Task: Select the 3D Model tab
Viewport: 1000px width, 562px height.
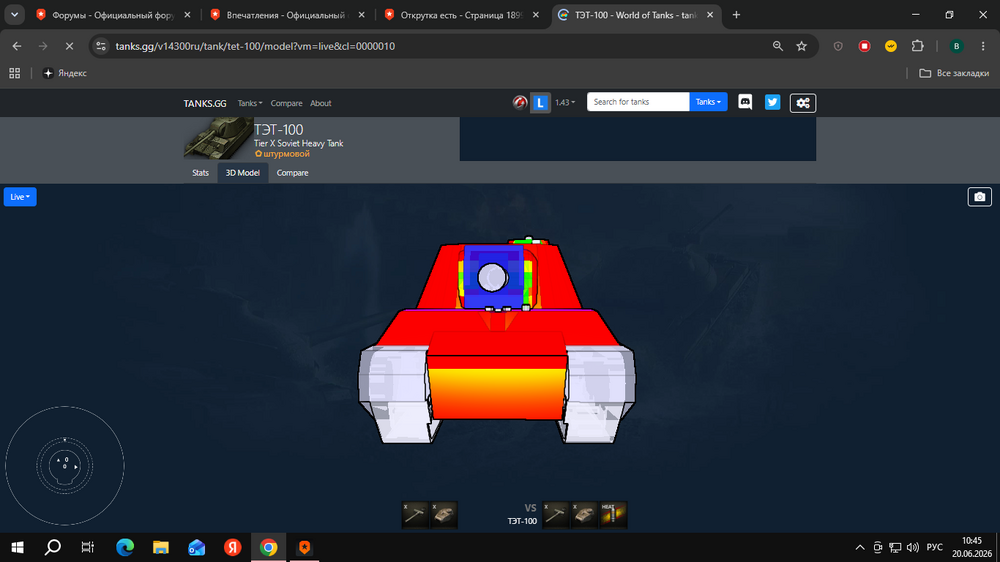Action: coord(242,173)
